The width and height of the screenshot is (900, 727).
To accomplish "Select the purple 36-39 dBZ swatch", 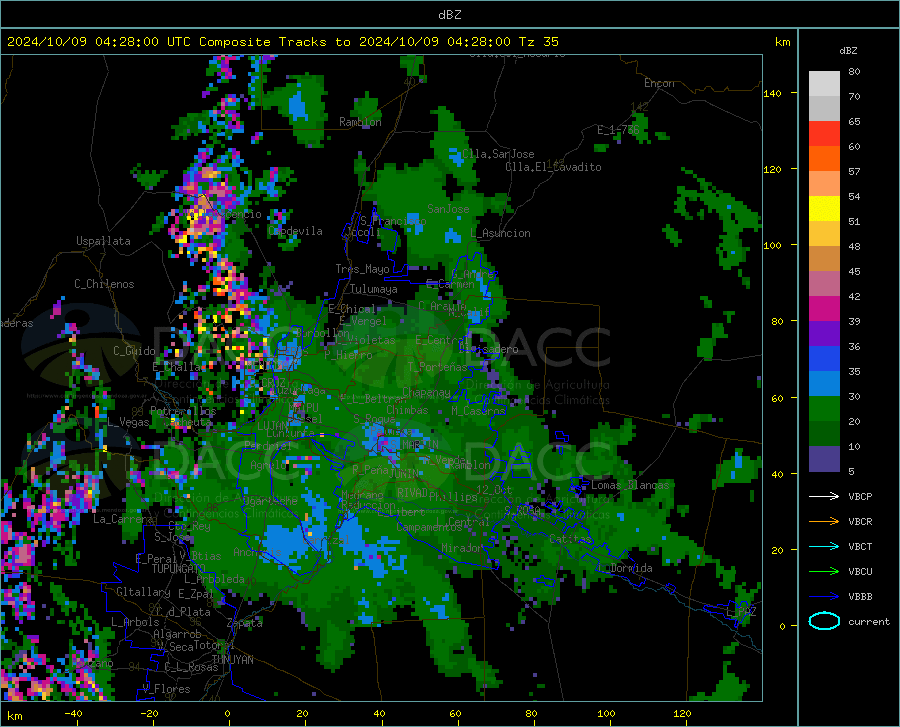I will (x=824, y=333).
